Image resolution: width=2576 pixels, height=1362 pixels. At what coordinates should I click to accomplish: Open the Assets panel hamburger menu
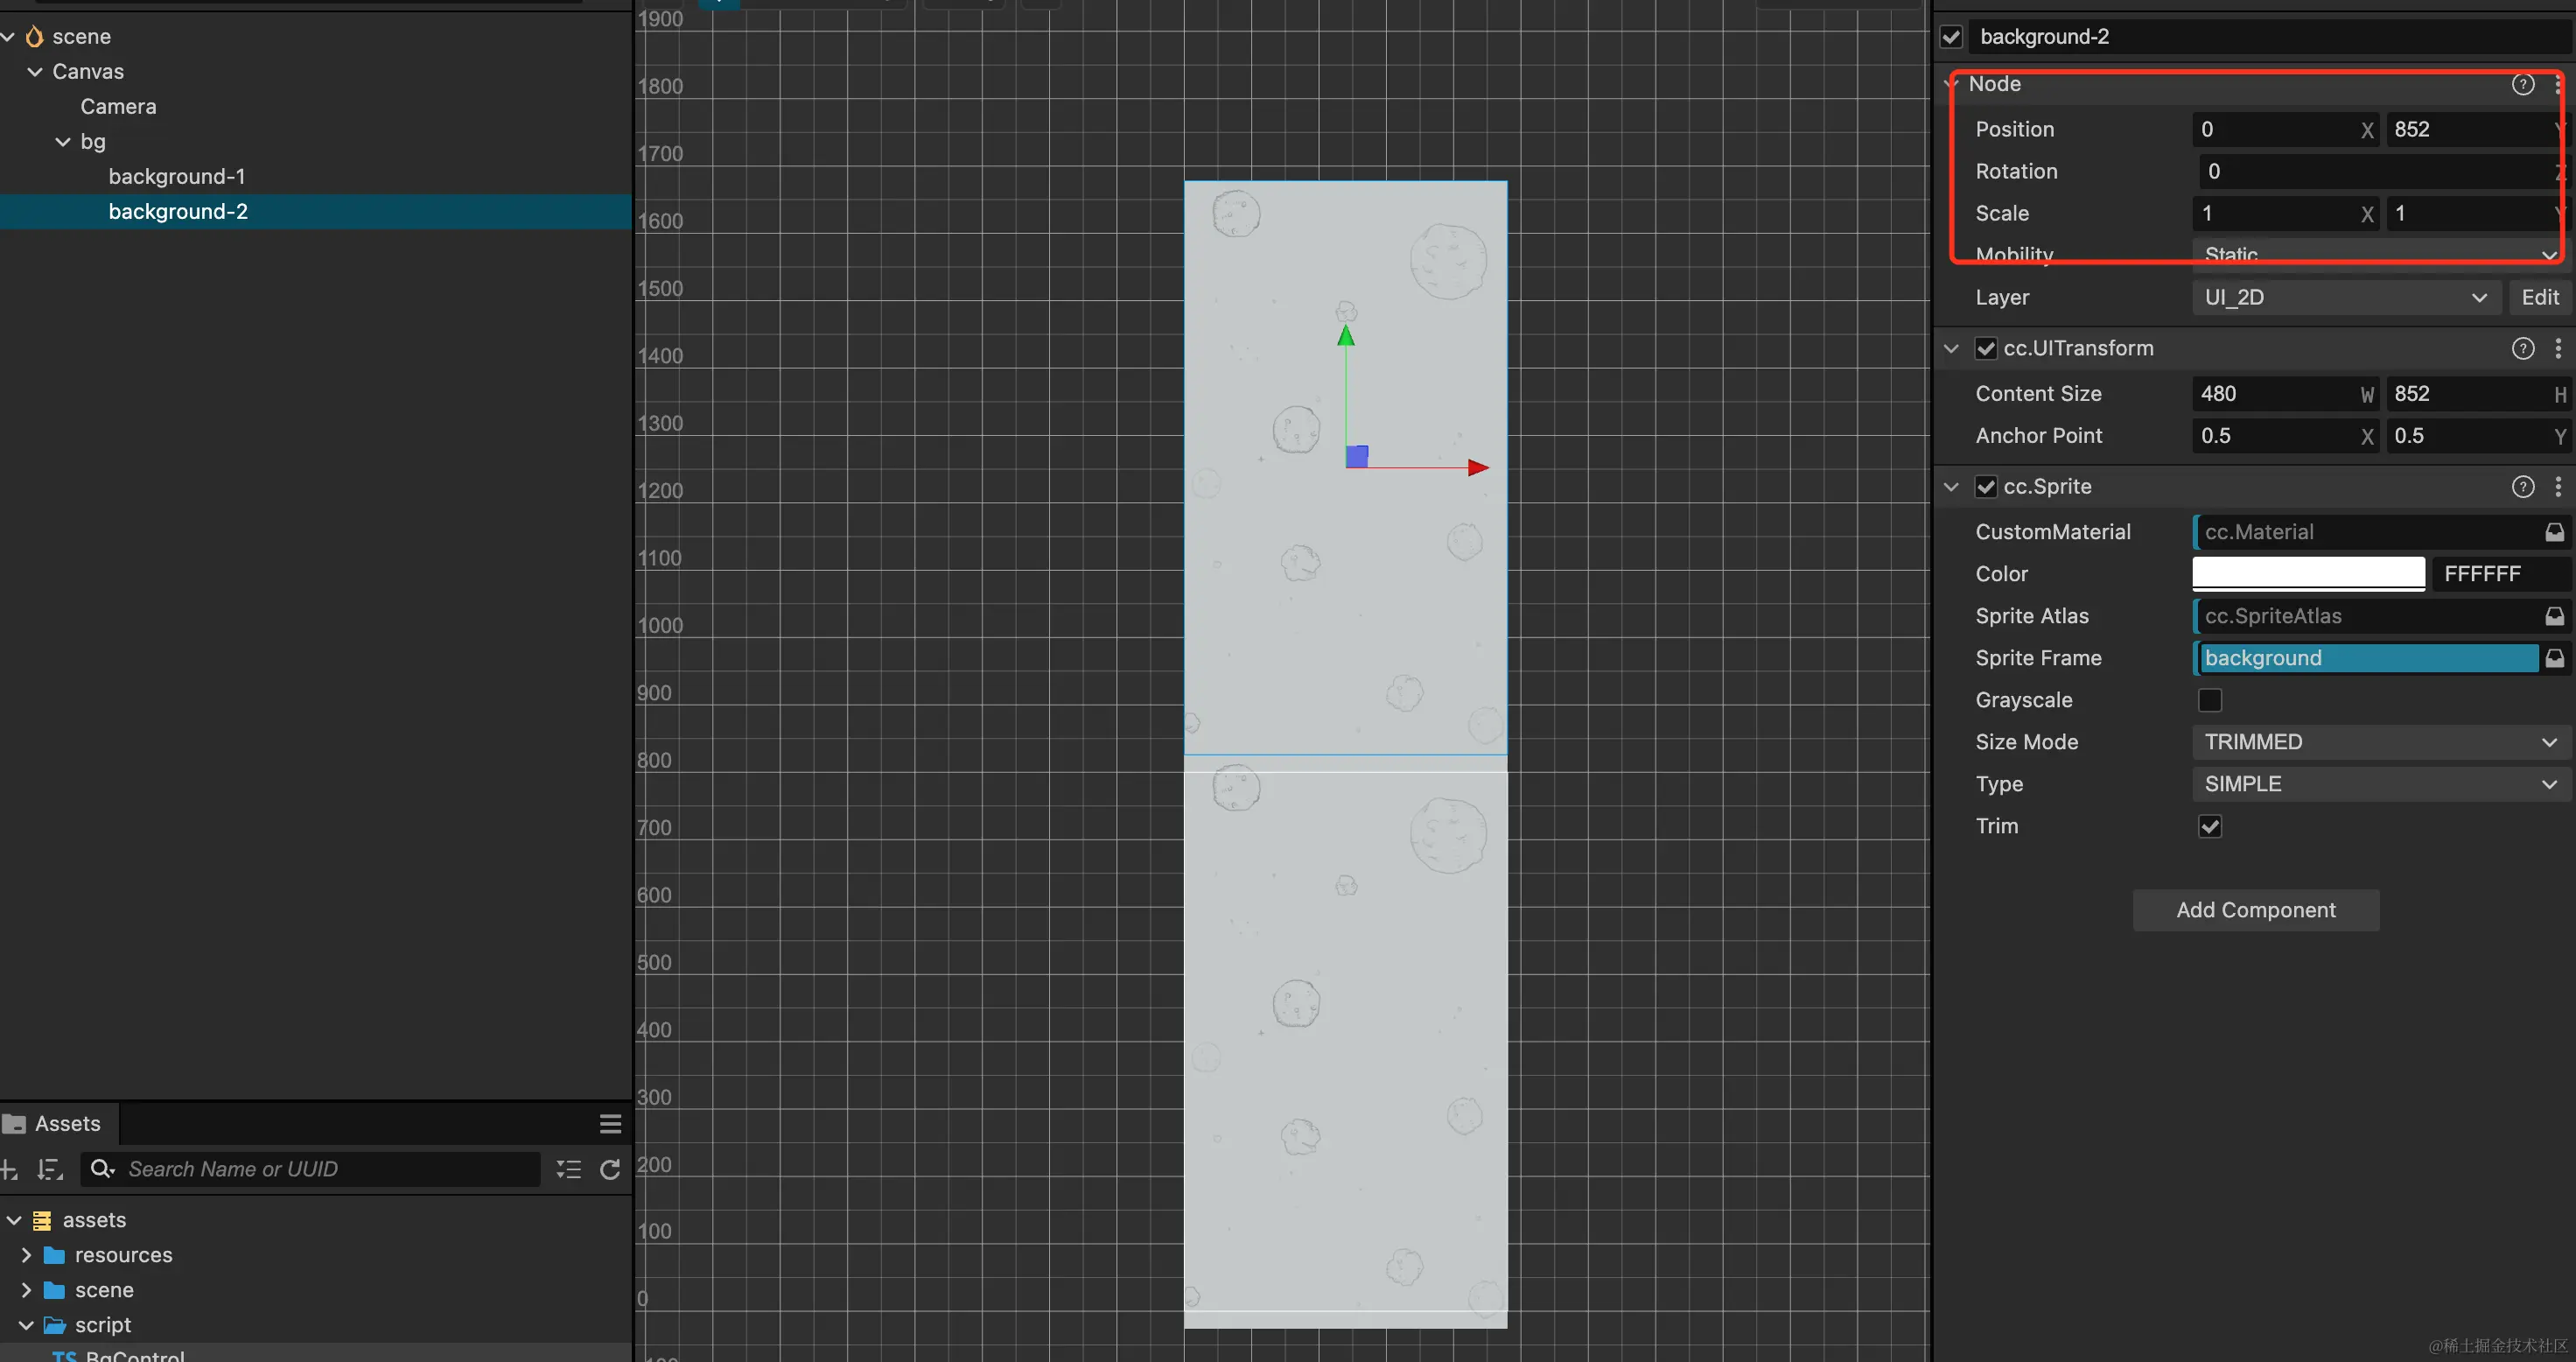point(610,1124)
